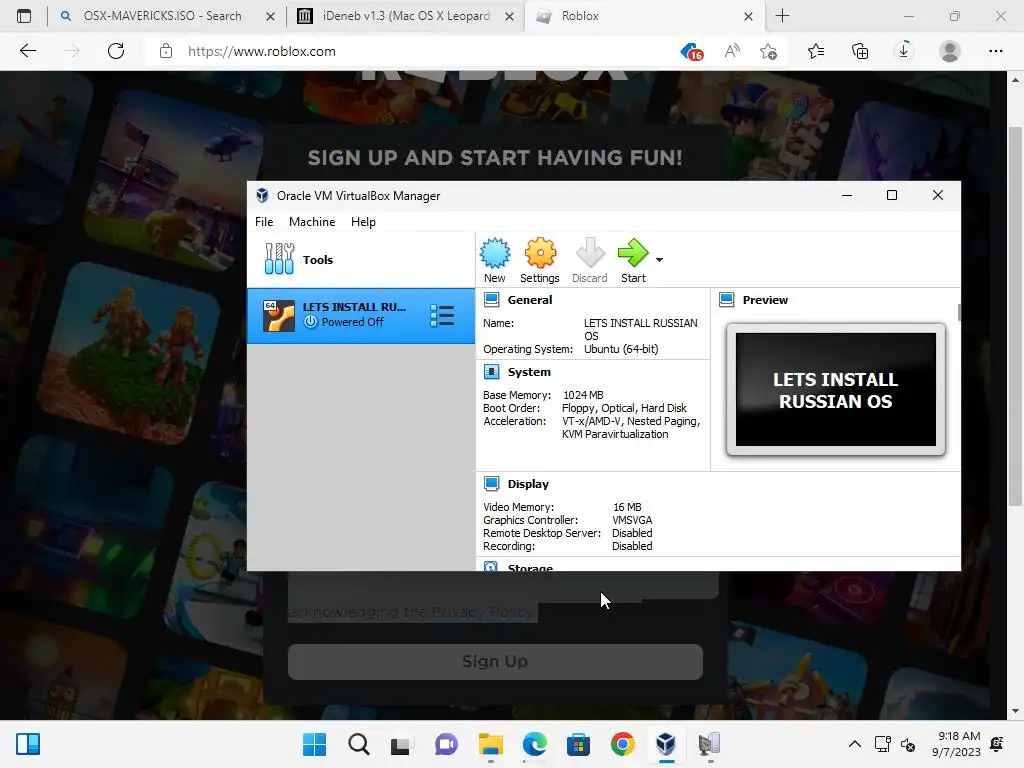Select the Roblox browser tab
Viewport: 1024px width, 768px height.
click(x=643, y=16)
